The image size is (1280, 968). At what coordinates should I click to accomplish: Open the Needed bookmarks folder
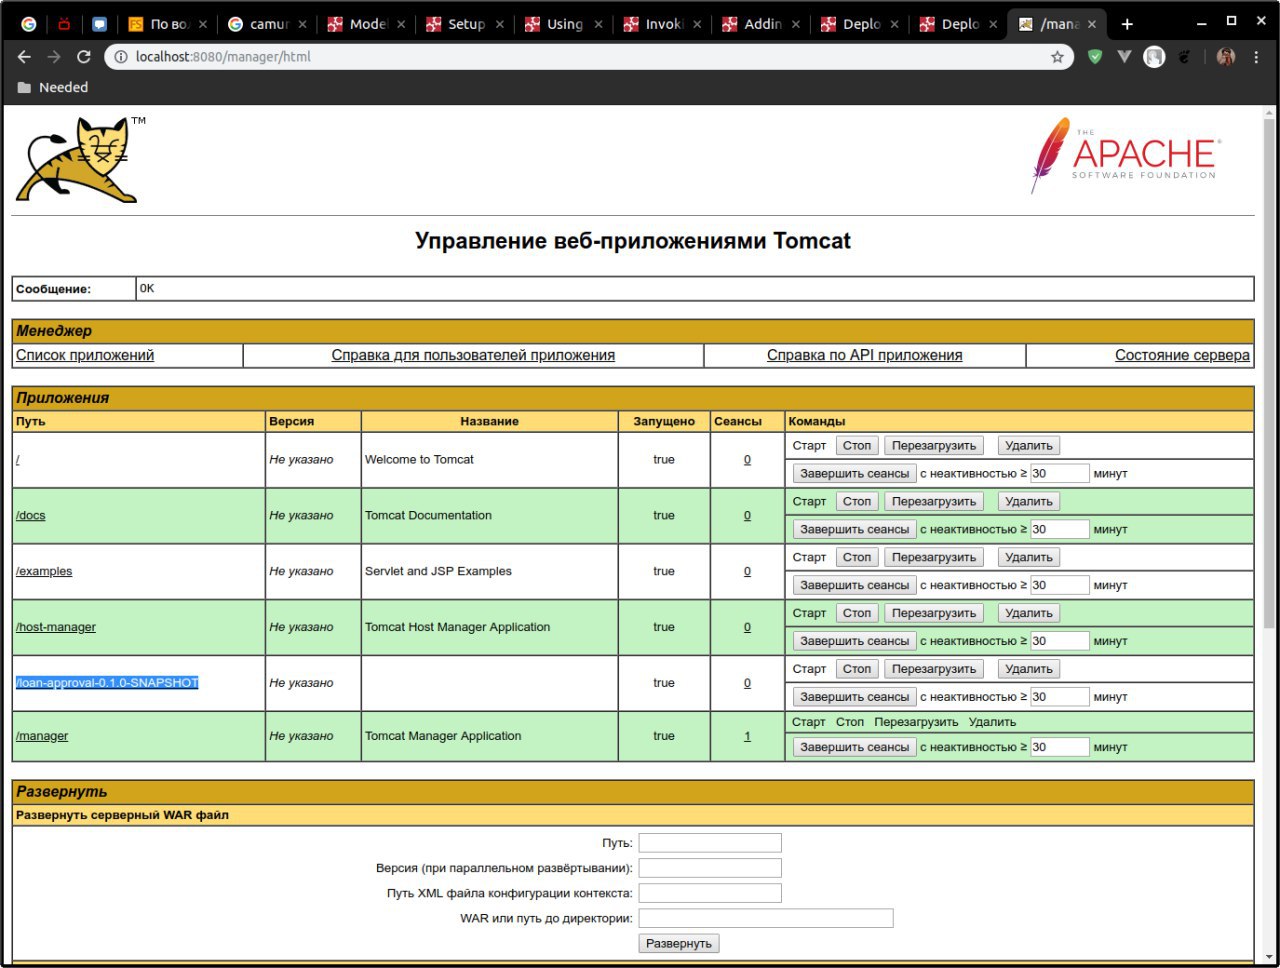[x=53, y=87]
